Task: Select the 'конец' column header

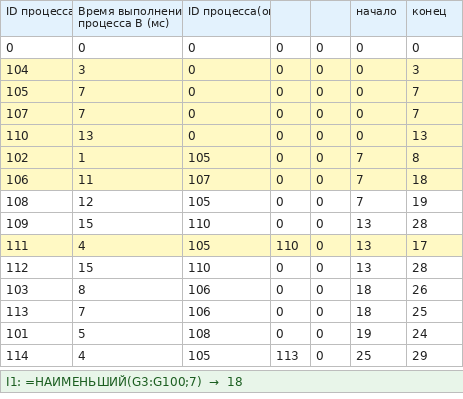Action: point(435,18)
